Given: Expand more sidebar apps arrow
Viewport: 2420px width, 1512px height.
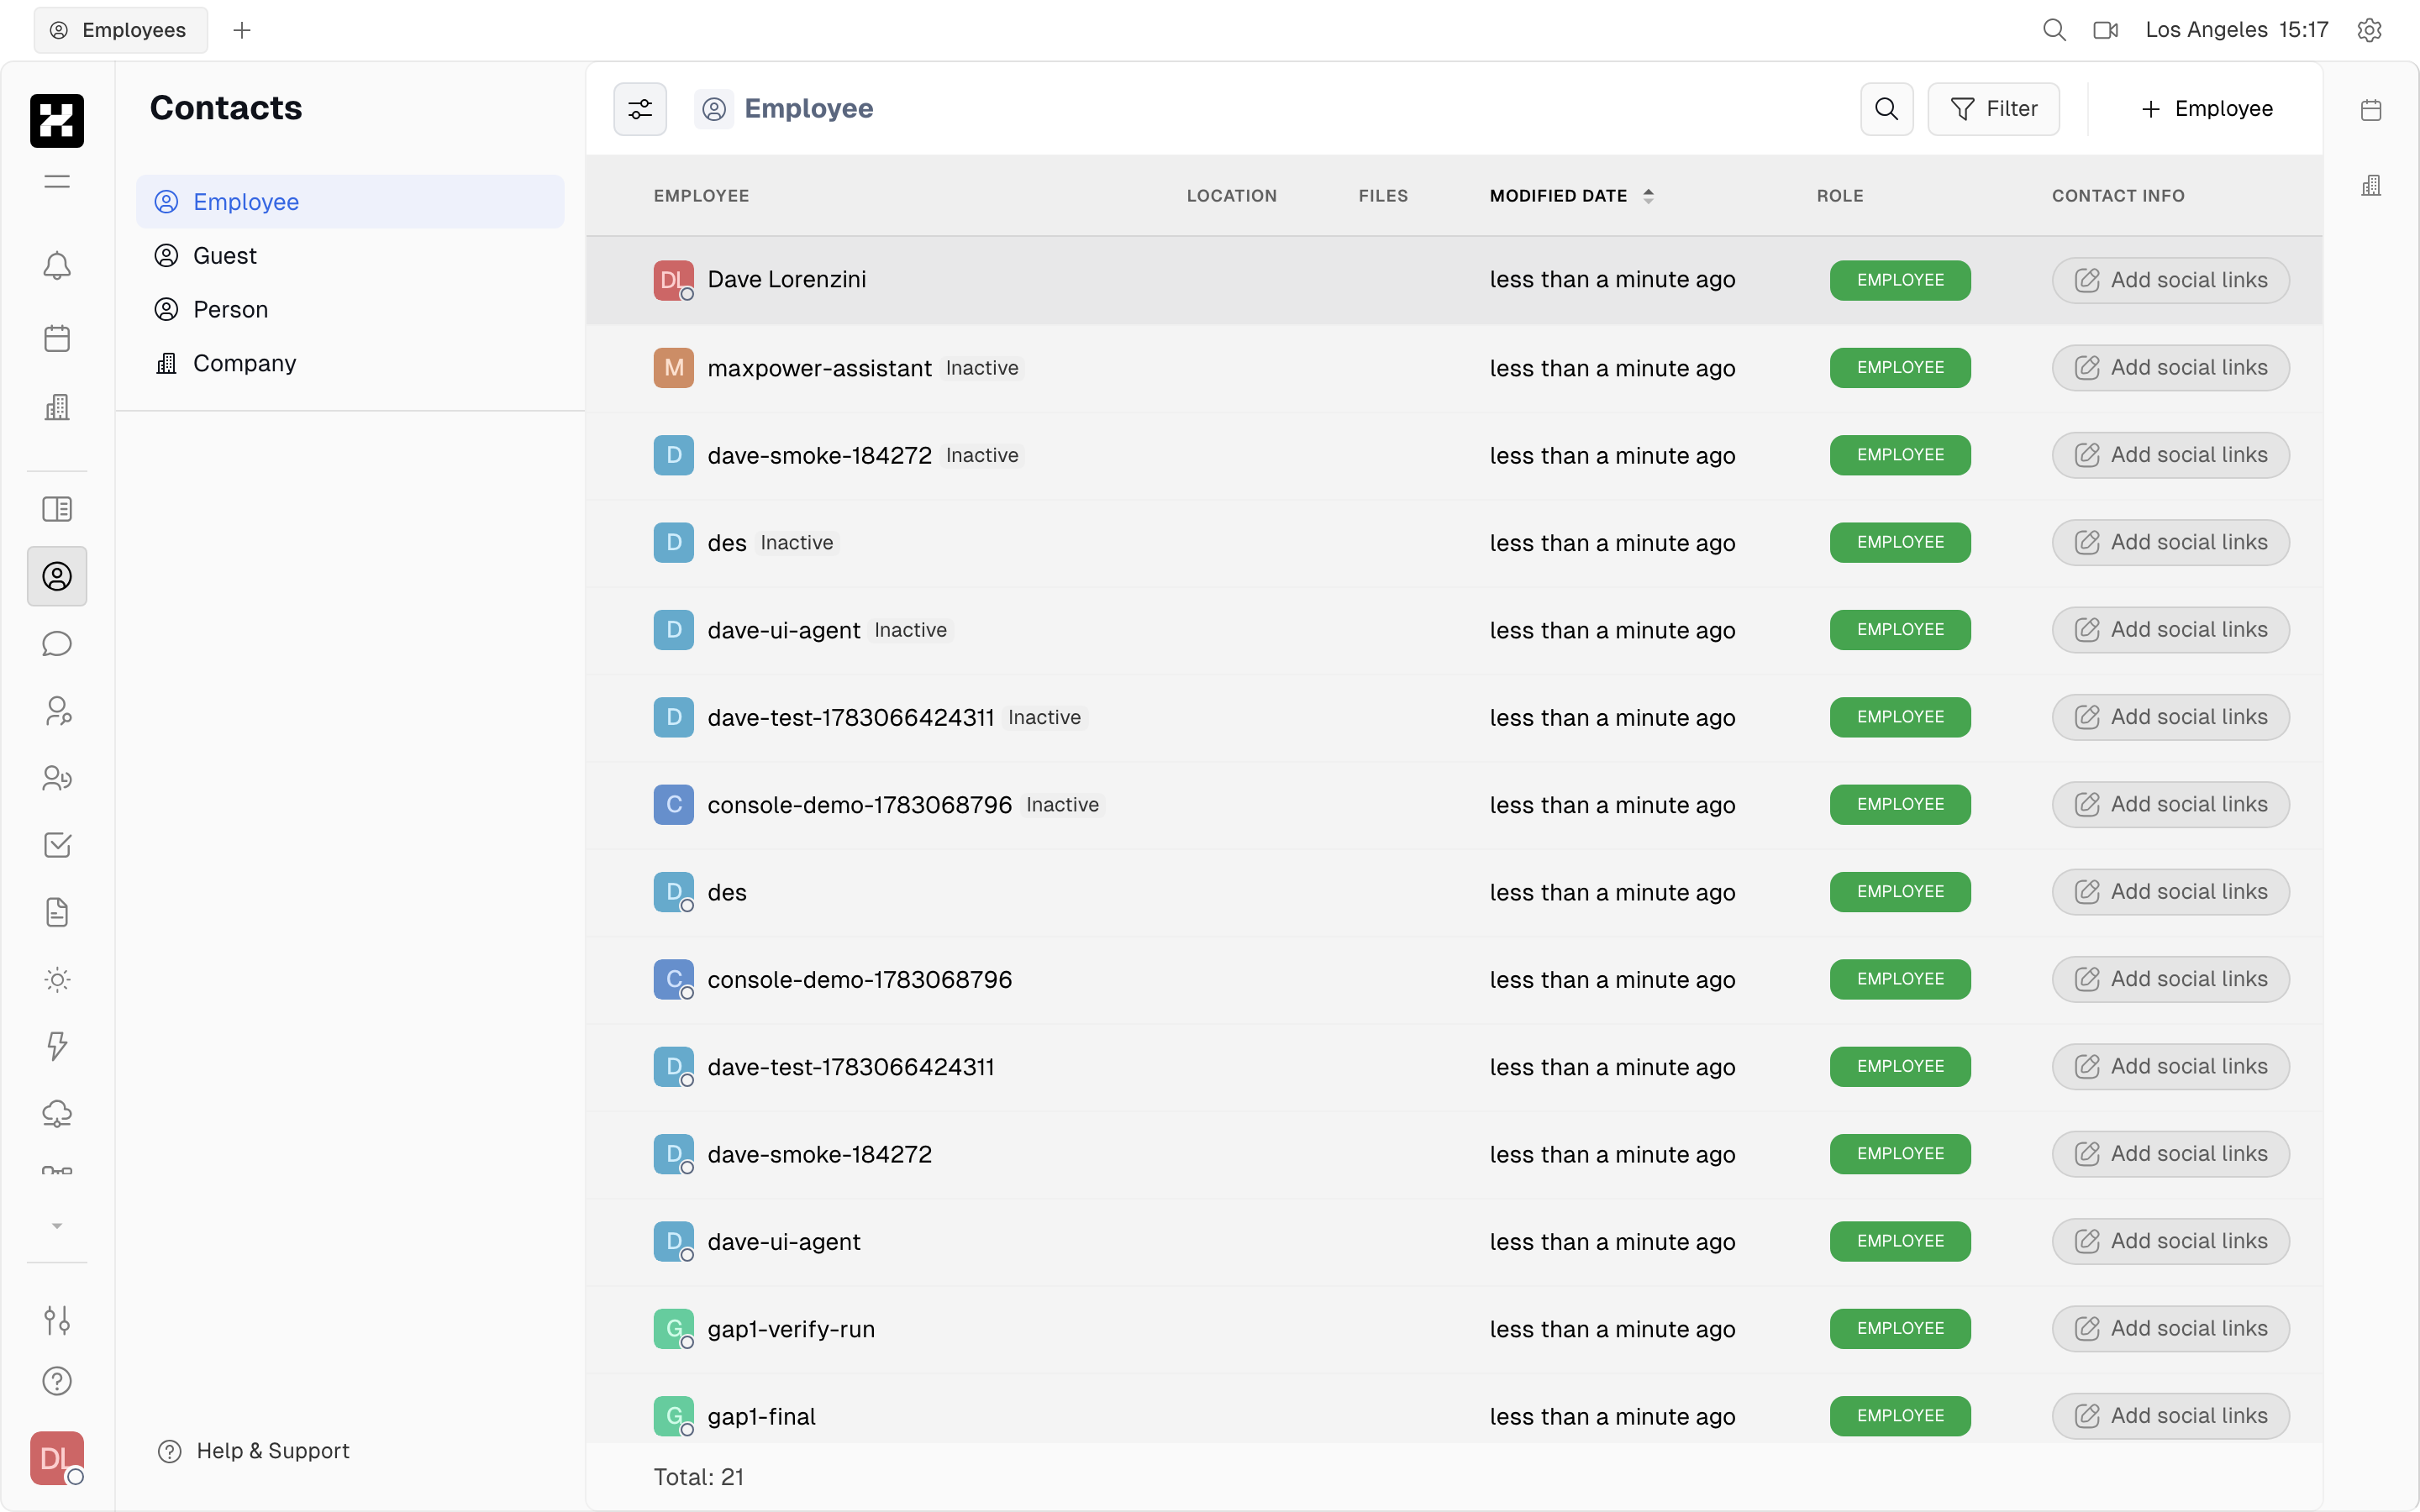Looking at the screenshot, I should click(57, 1226).
